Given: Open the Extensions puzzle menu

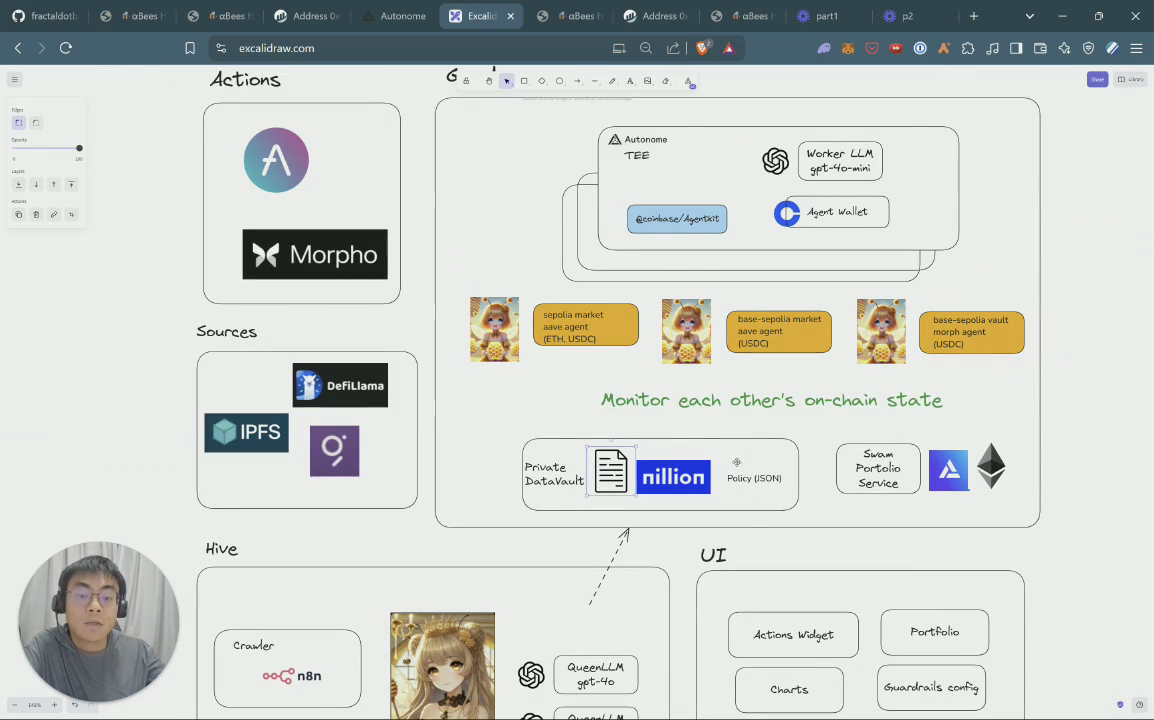Looking at the screenshot, I should pyautogui.click(x=969, y=48).
